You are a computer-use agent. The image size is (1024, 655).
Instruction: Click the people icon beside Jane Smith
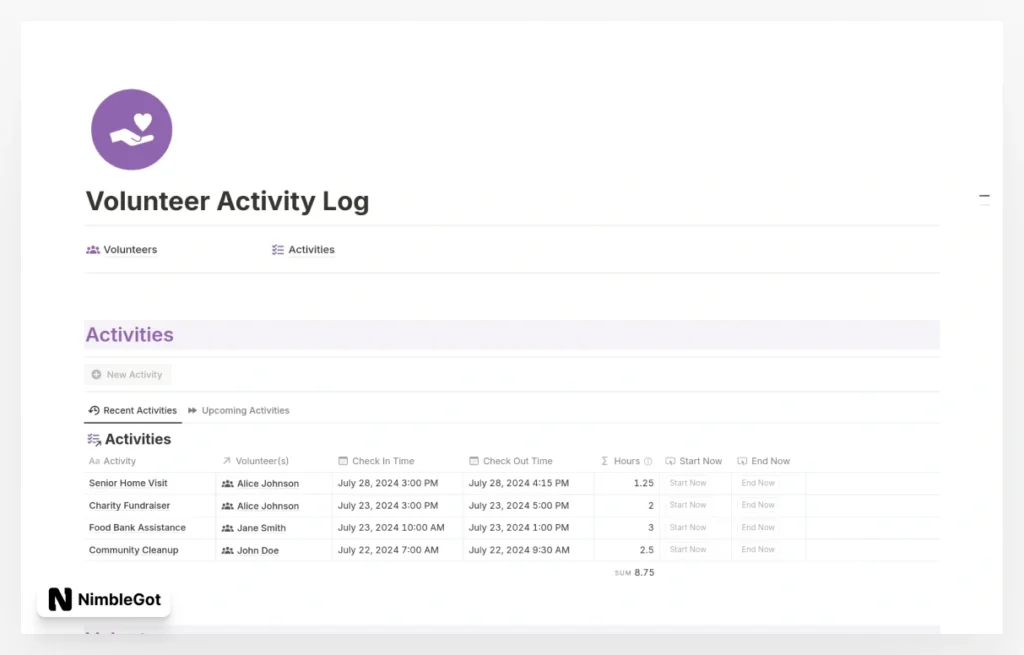pyautogui.click(x=227, y=528)
